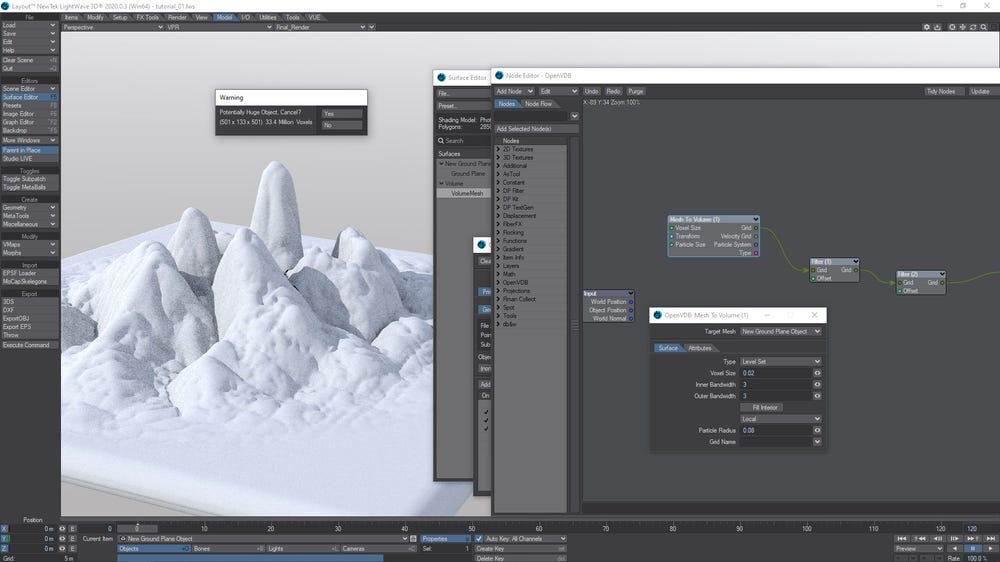Click the pause playback button
Viewport: 1000px width, 562px height.
coord(972,549)
